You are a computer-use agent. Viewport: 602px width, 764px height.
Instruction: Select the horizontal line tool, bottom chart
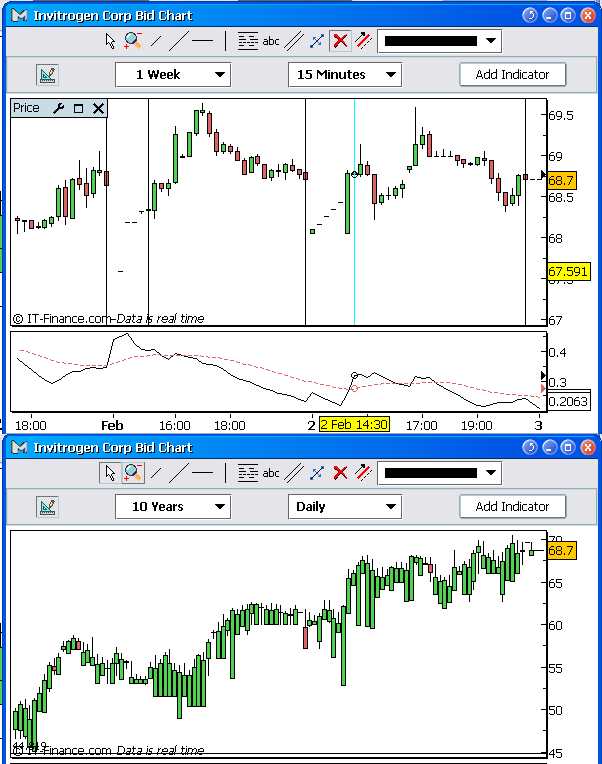(x=203, y=473)
